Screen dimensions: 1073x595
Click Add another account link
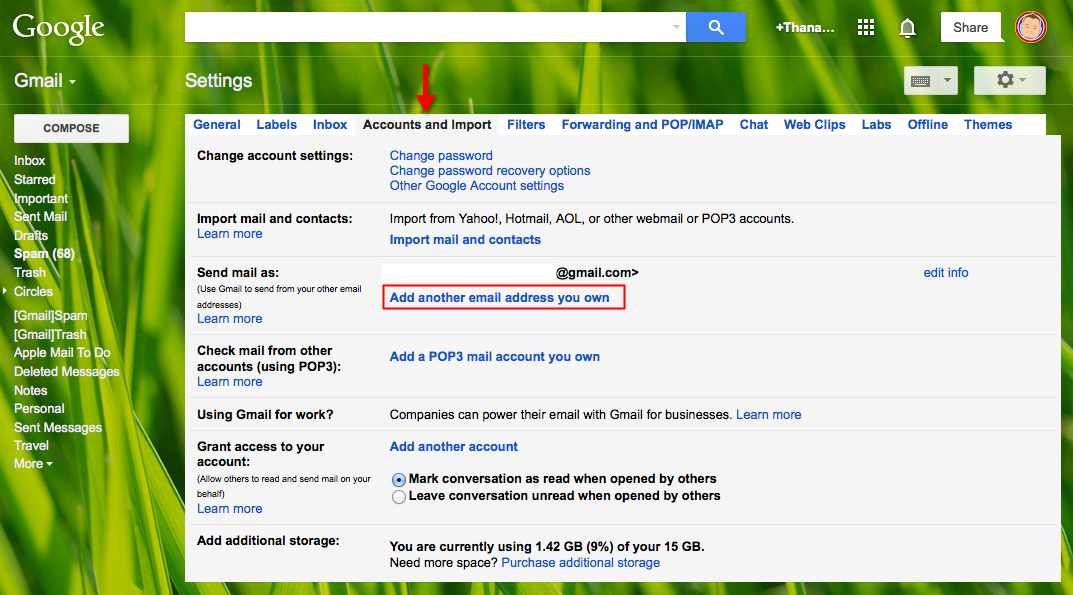tap(454, 446)
